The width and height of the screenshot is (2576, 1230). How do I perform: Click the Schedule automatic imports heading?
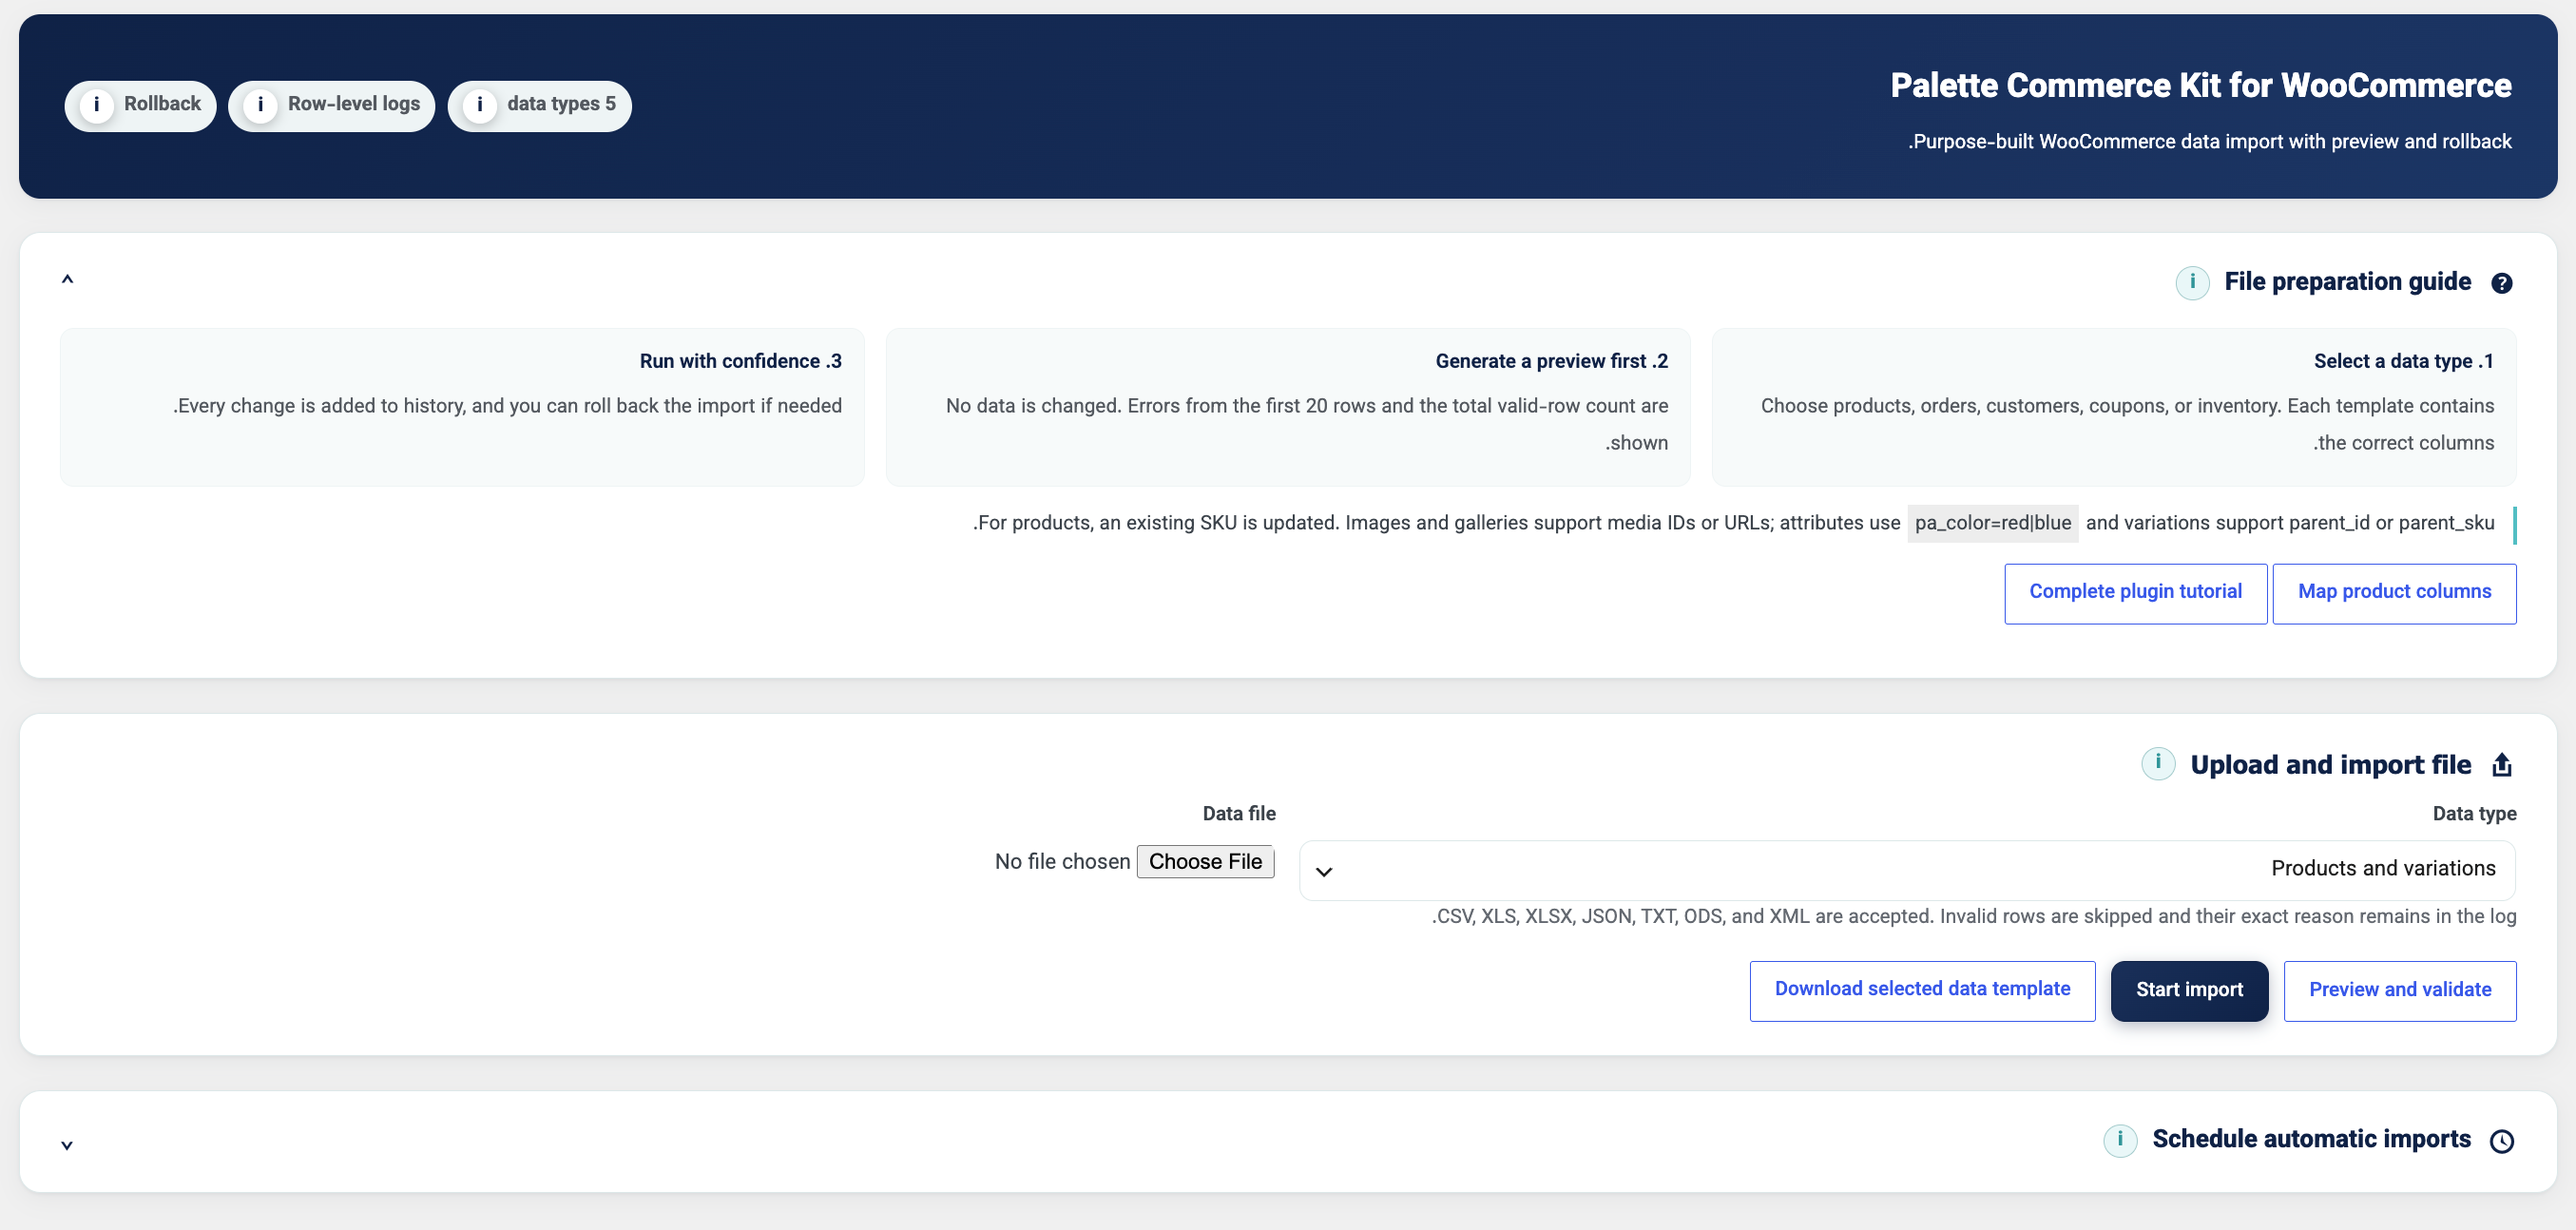tap(2311, 1139)
